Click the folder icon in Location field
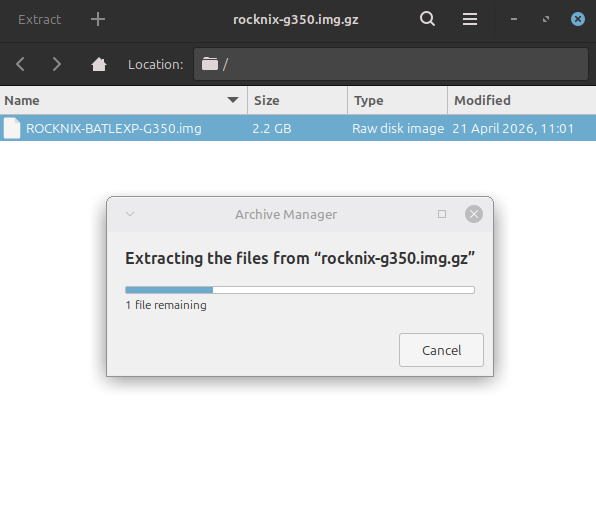Screen dimensions: 596x523 (x=210, y=64)
